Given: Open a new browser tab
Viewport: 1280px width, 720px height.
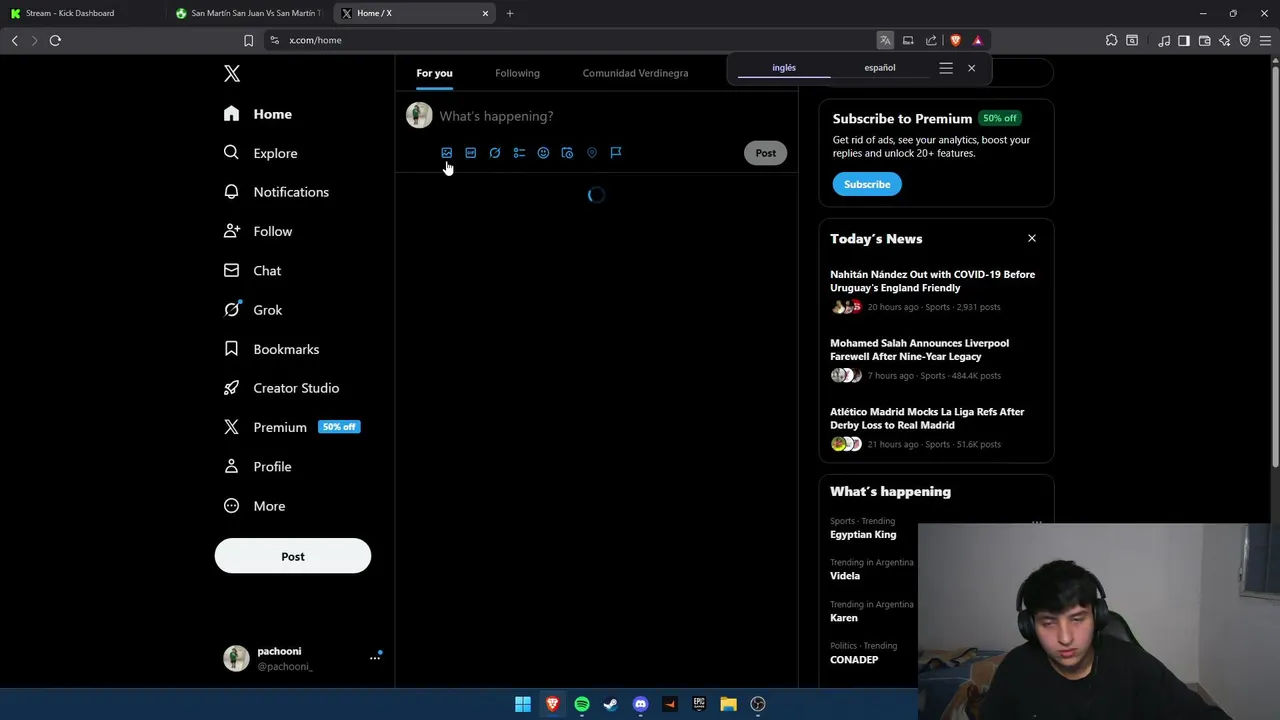Looking at the screenshot, I should 510,13.
